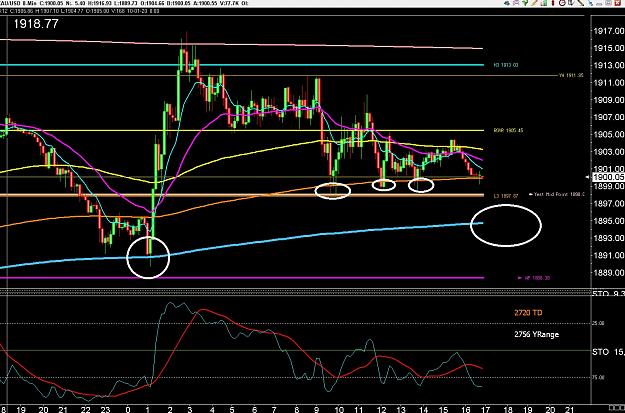Click the red clock icon in toolbar

click(x=562, y=3)
